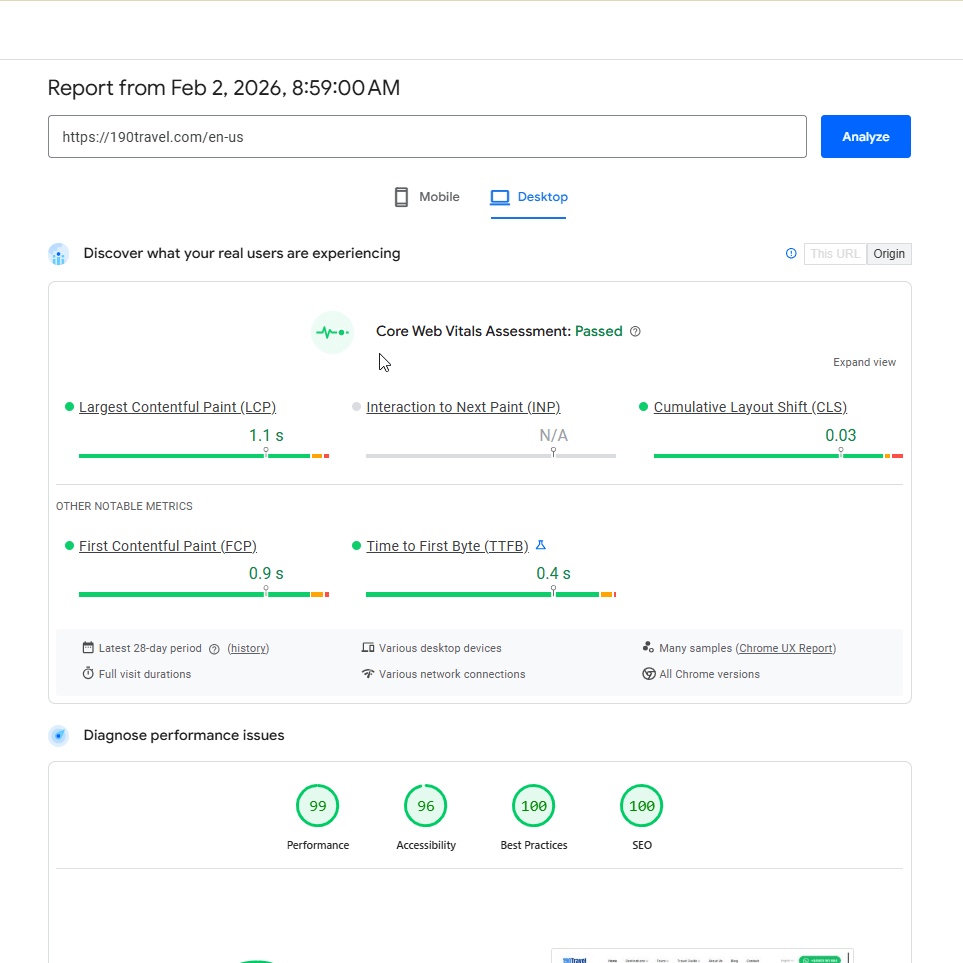The width and height of the screenshot is (963, 963).
Task: Select the This URL toggle option
Action: click(835, 254)
